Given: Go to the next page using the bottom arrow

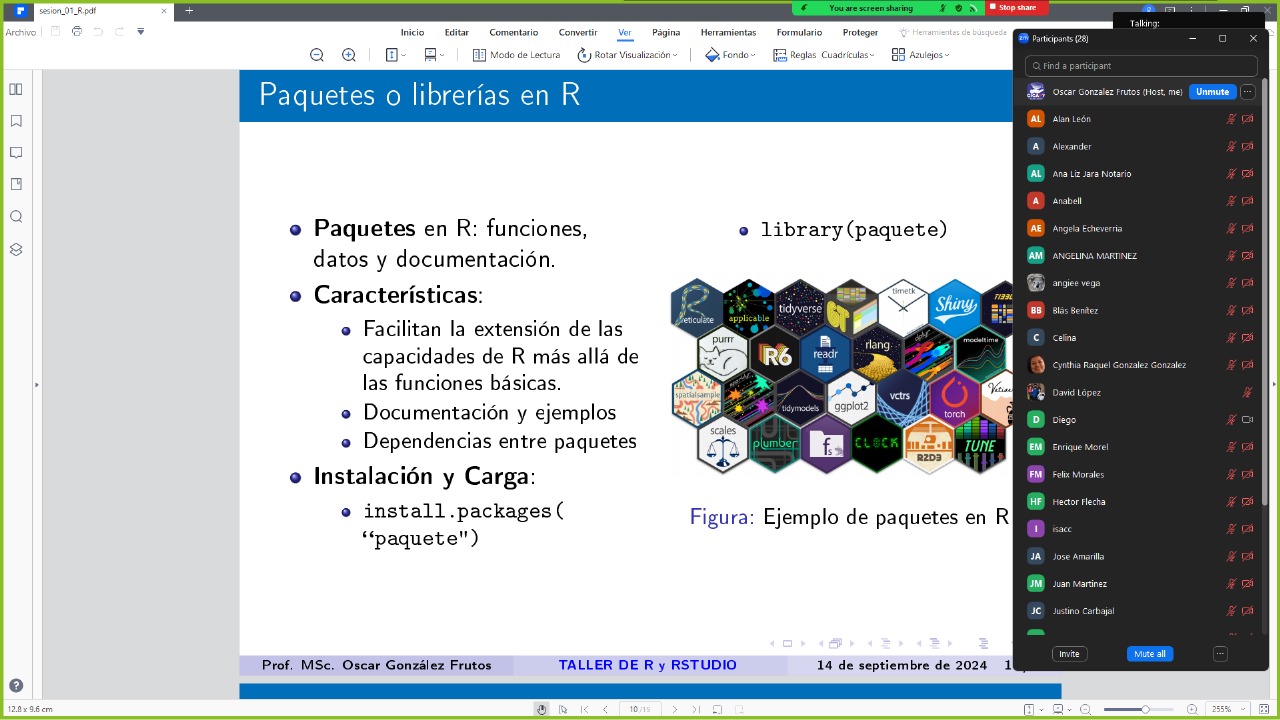Looking at the screenshot, I should pyautogui.click(x=674, y=709).
